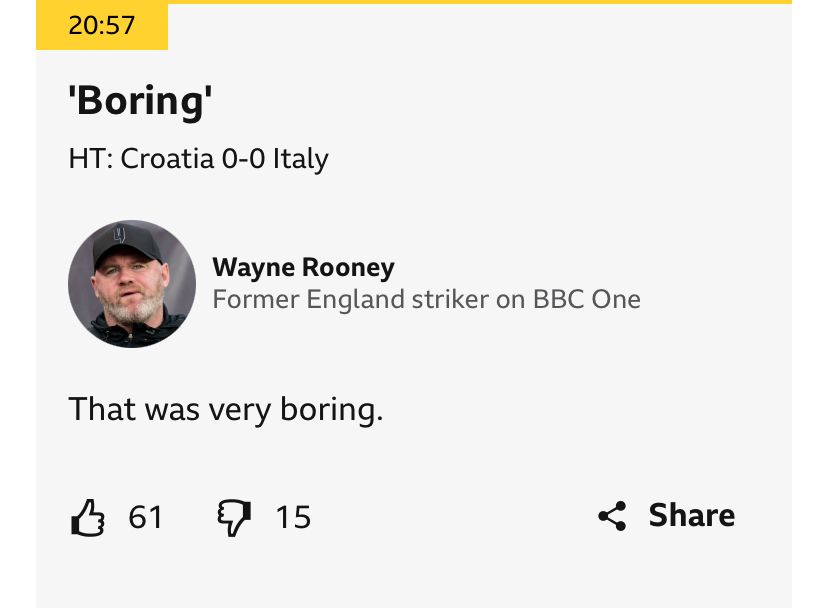Click the share arrow icon
Viewport: 828px width, 612px height.
(612, 516)
